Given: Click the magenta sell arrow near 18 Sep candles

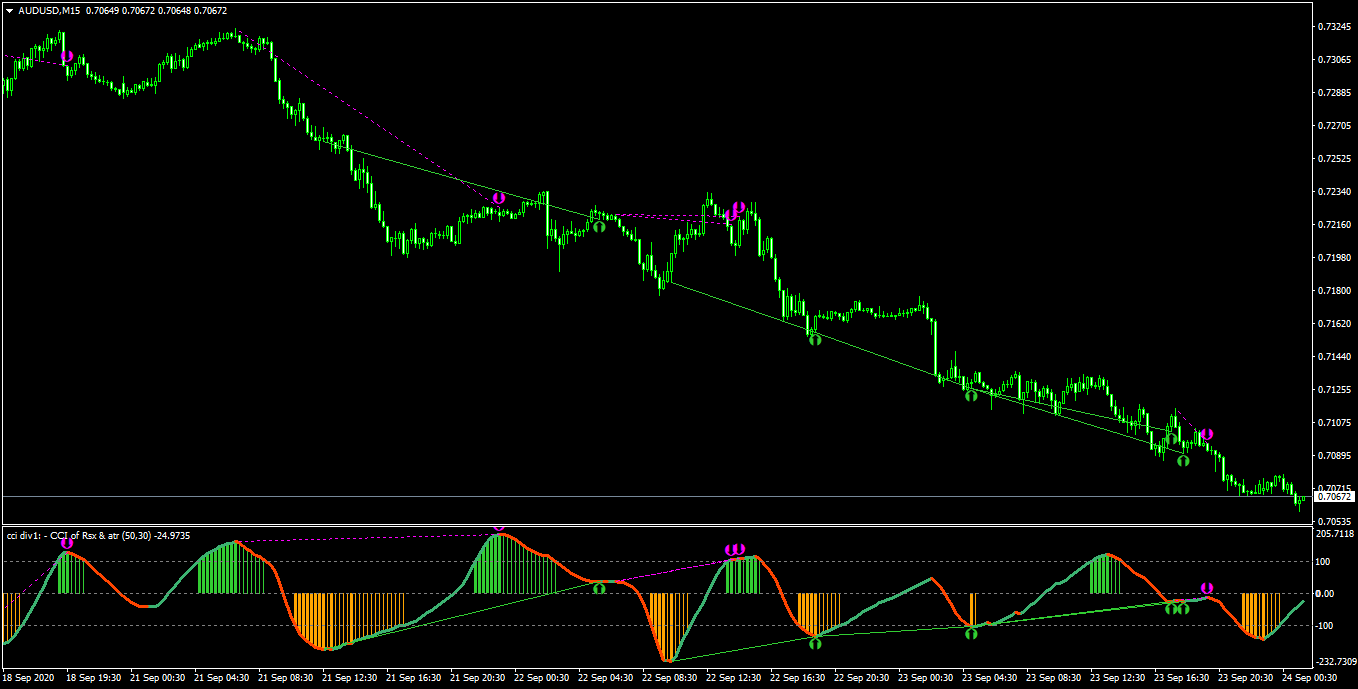Looking at the screenshot, I should (67, 57).
